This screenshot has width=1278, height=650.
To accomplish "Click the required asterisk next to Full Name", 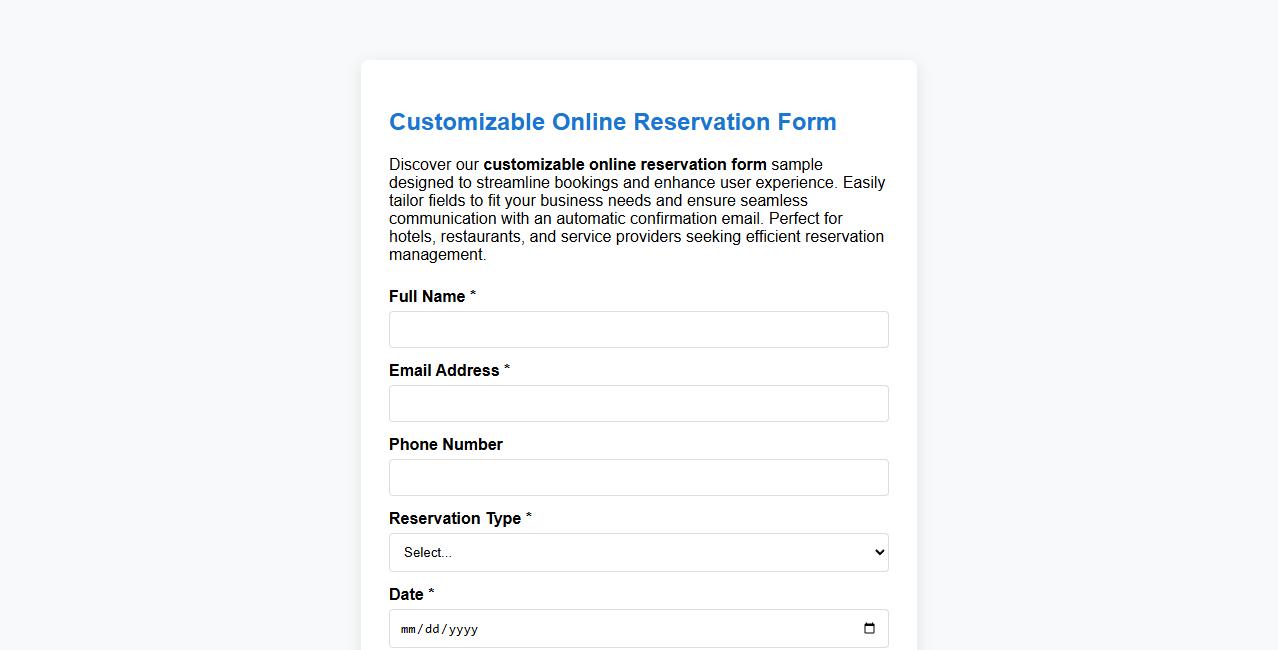I will tap(472, 293).
